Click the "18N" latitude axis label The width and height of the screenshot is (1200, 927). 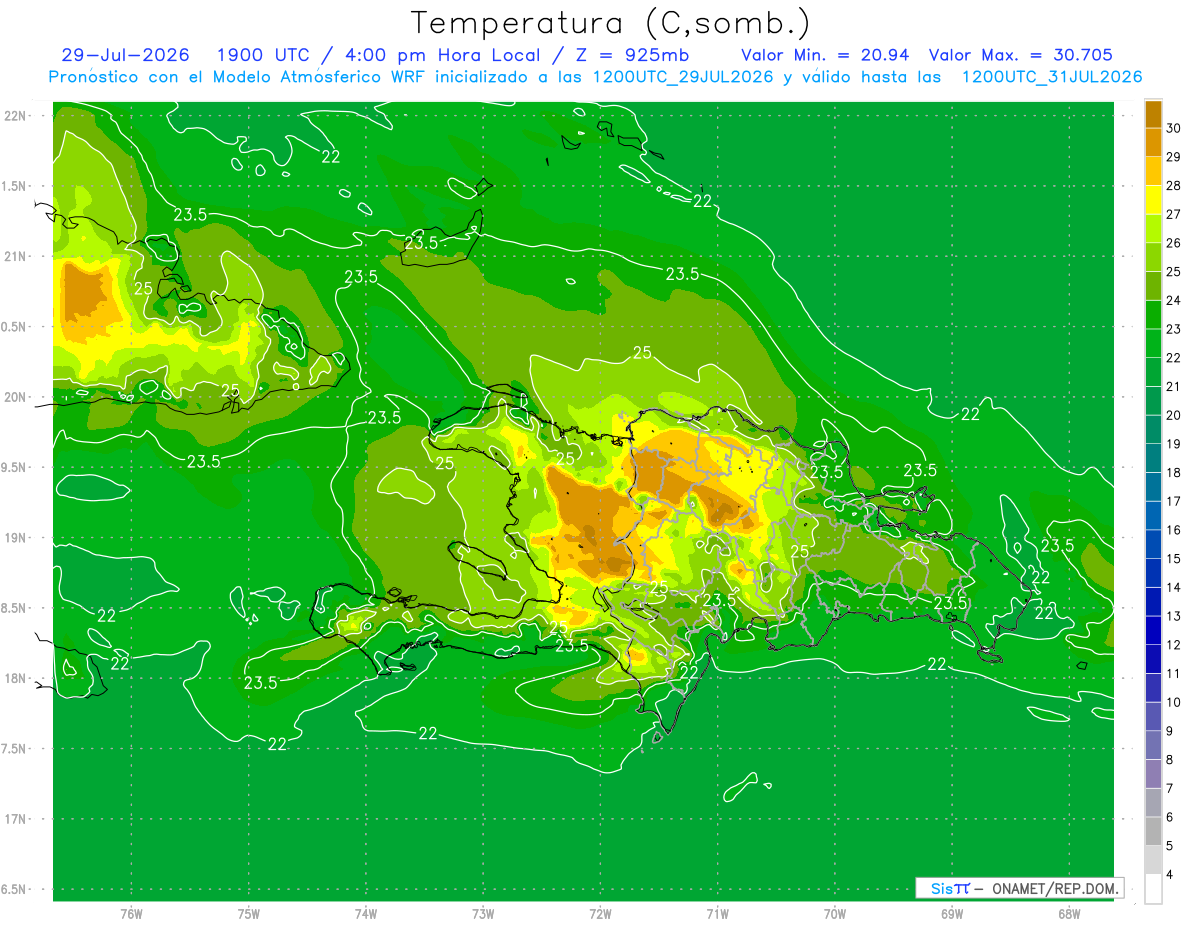tap(16, 679)
